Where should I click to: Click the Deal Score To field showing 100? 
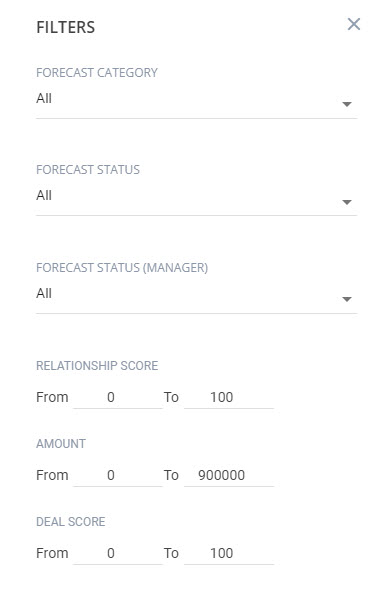(x=229, y=553)
